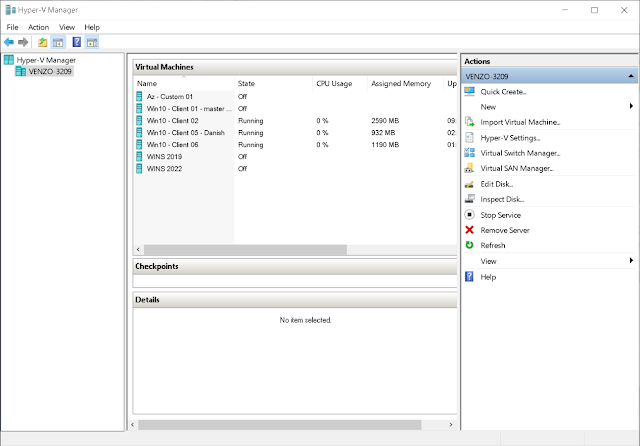Click the 1190 MB assigned memory cell
Screen dimensions: 640x446
[x=385, y=144]
